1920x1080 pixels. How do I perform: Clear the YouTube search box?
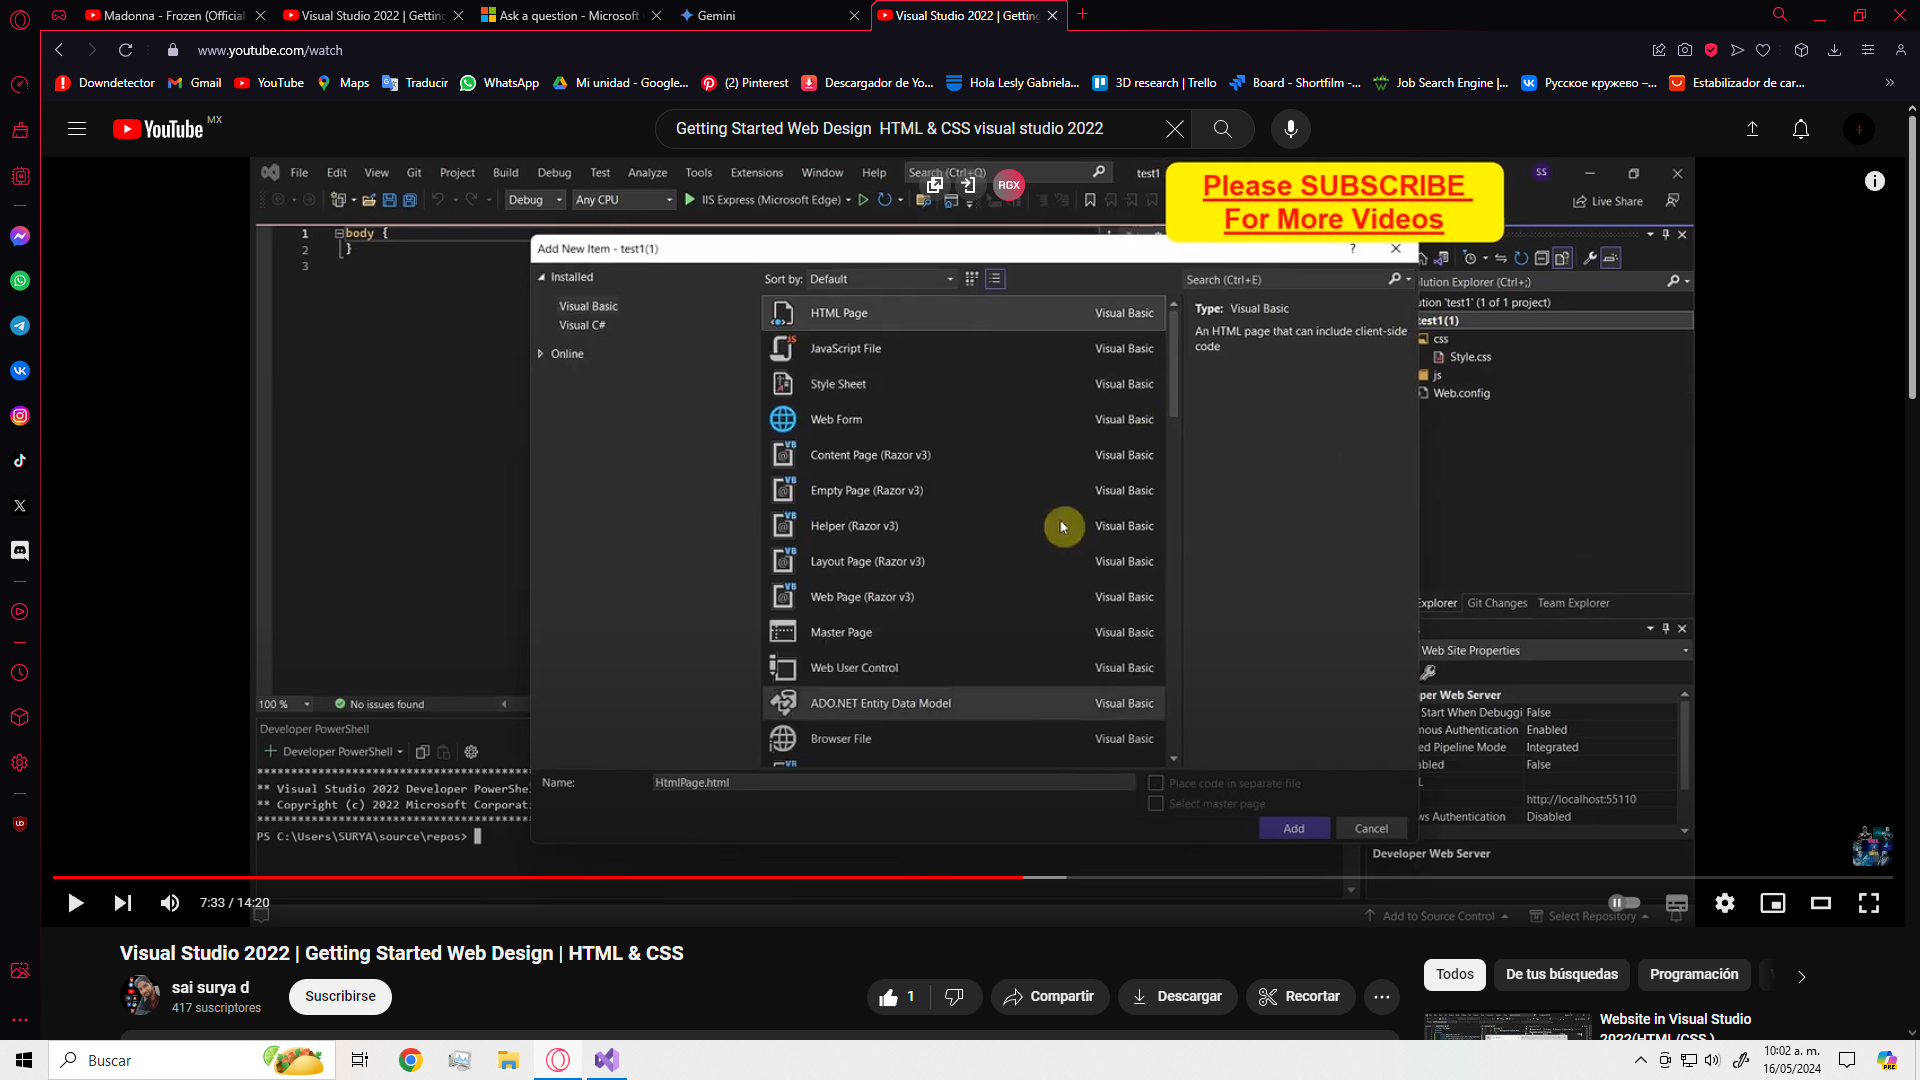tap(1175, 129)
